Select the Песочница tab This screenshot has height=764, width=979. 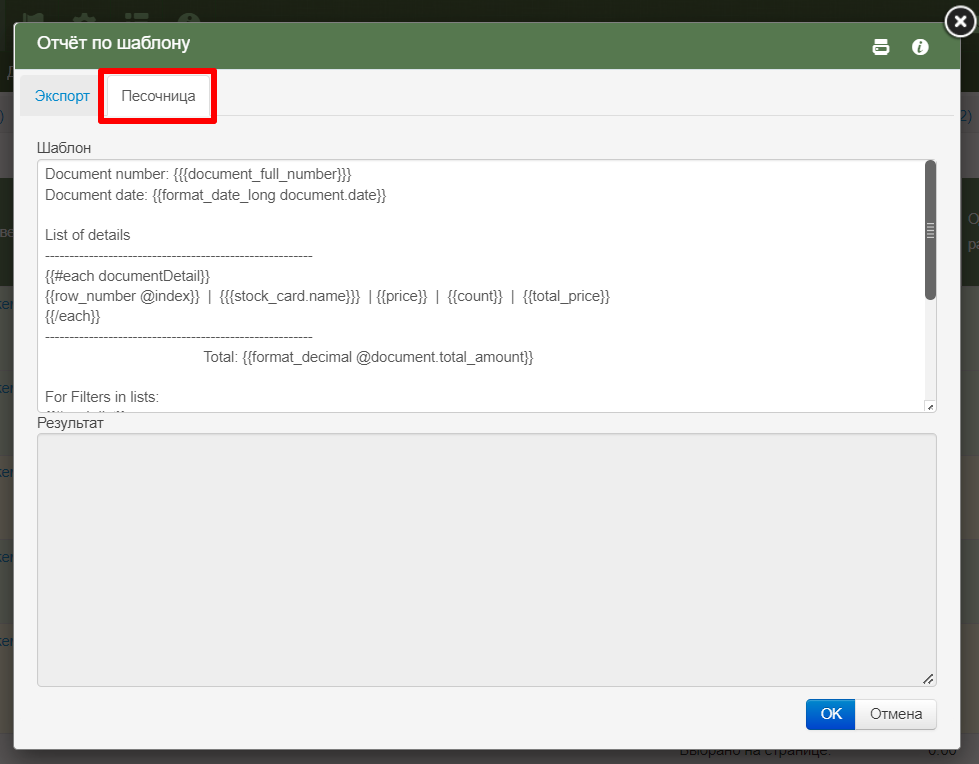(158, 96)
